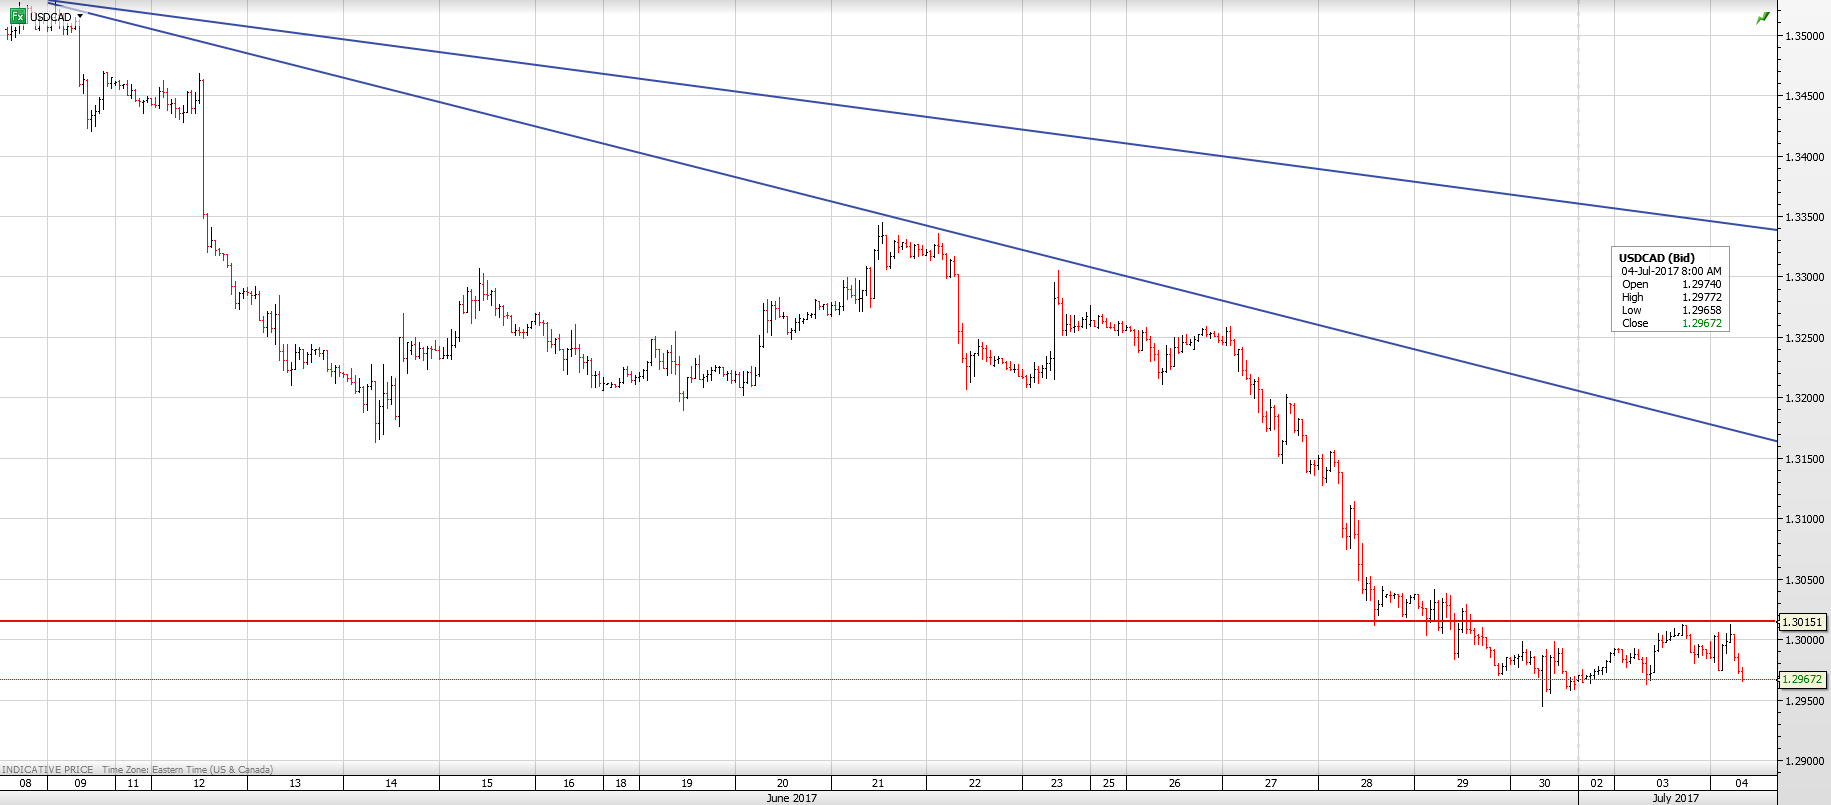Click the INDICATIVE PRICE text
Image resolution: width=1831 pixels, height=805 pixels.
48,770
